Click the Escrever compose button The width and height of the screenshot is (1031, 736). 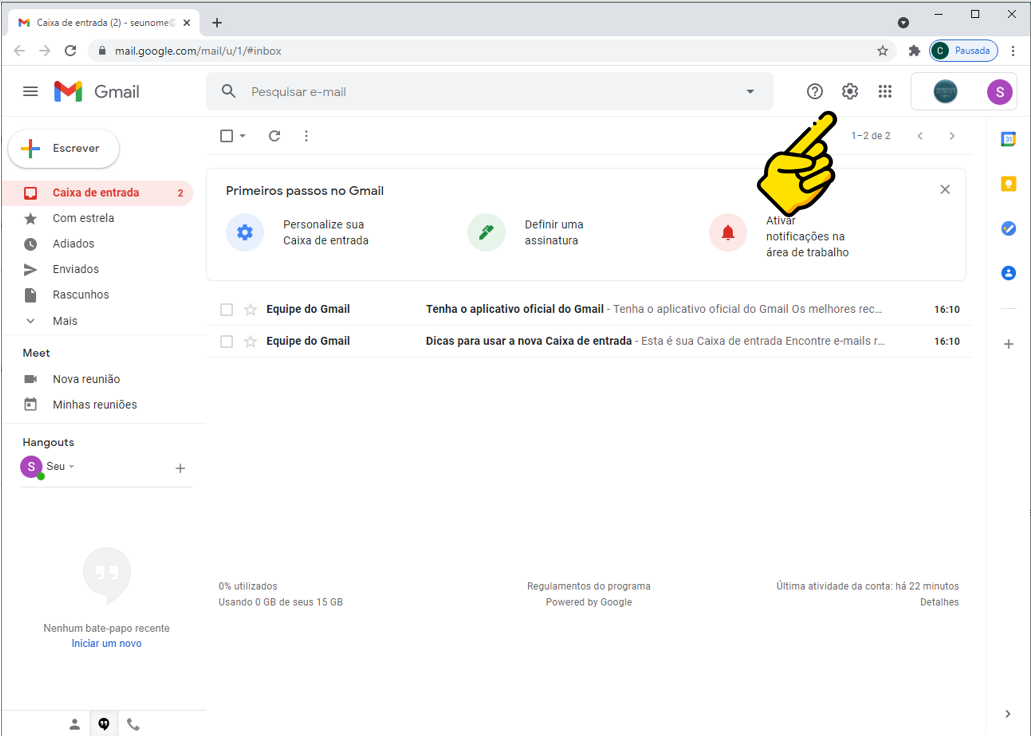tap(63, 148)
